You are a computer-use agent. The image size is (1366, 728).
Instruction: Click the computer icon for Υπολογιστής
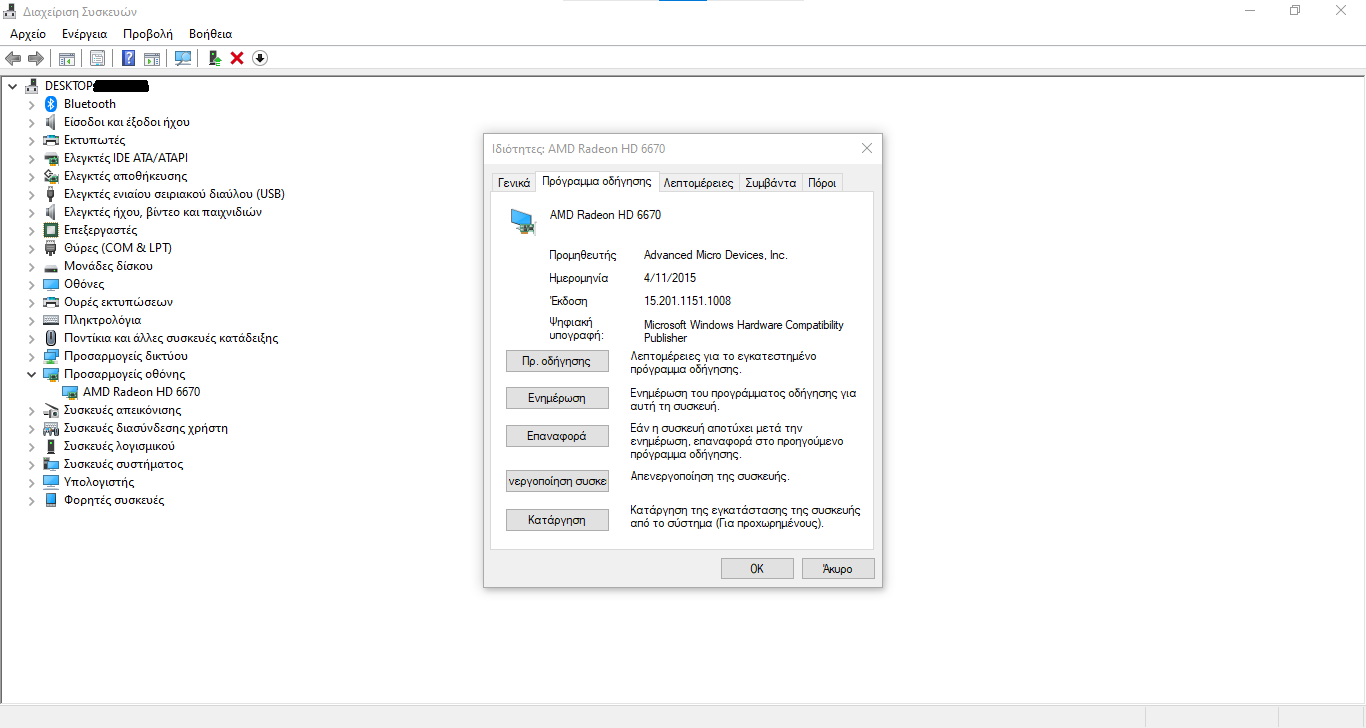pyautogui.click(x=51, y=482)
